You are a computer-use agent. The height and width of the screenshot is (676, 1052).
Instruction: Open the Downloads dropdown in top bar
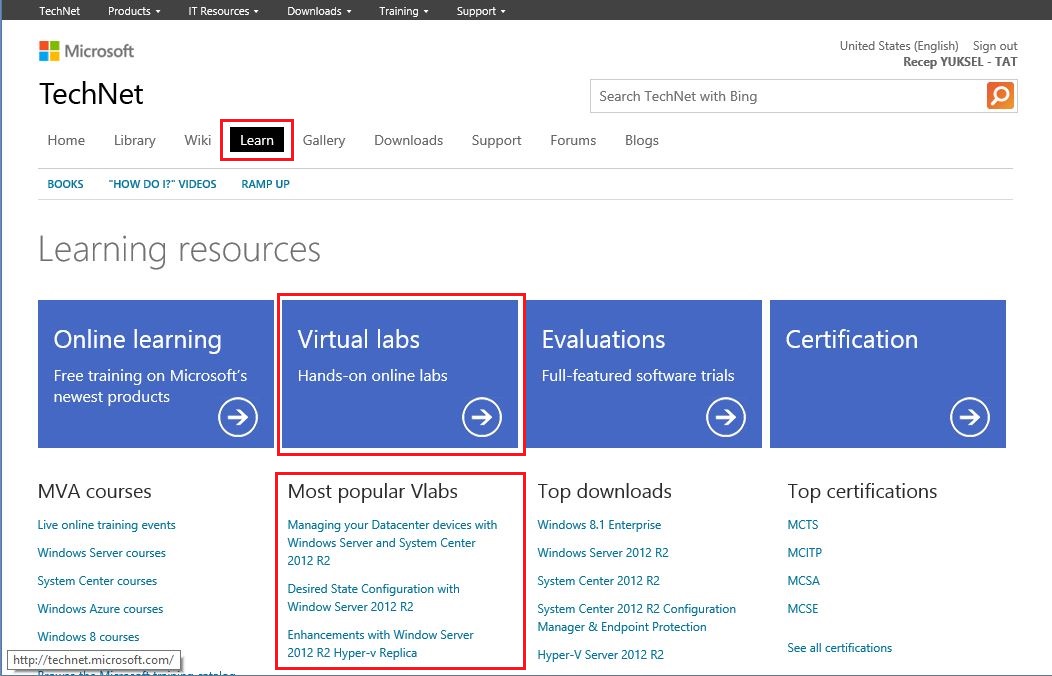pos(319,11)
